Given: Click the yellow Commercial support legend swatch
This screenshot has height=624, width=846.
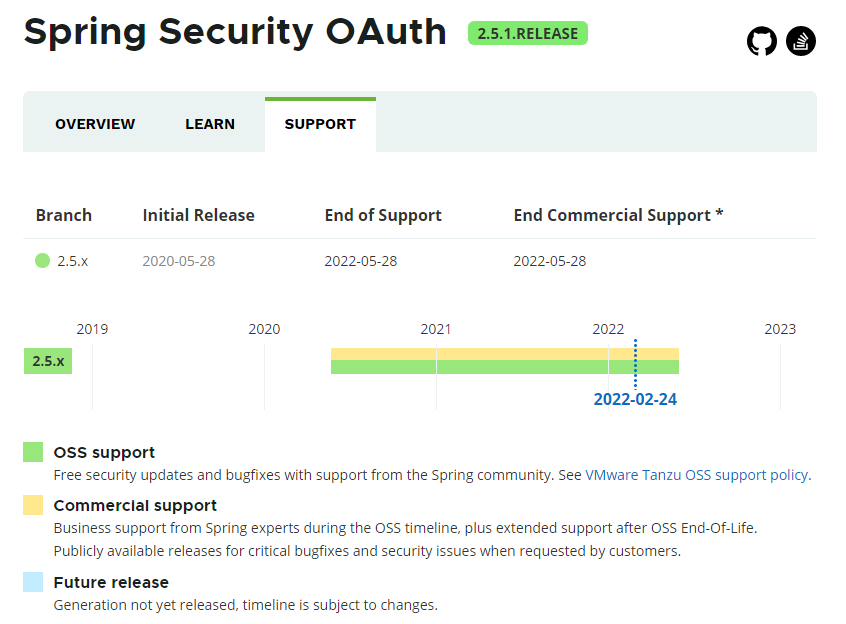Looking at the screenshot, I should click(33, 505).
